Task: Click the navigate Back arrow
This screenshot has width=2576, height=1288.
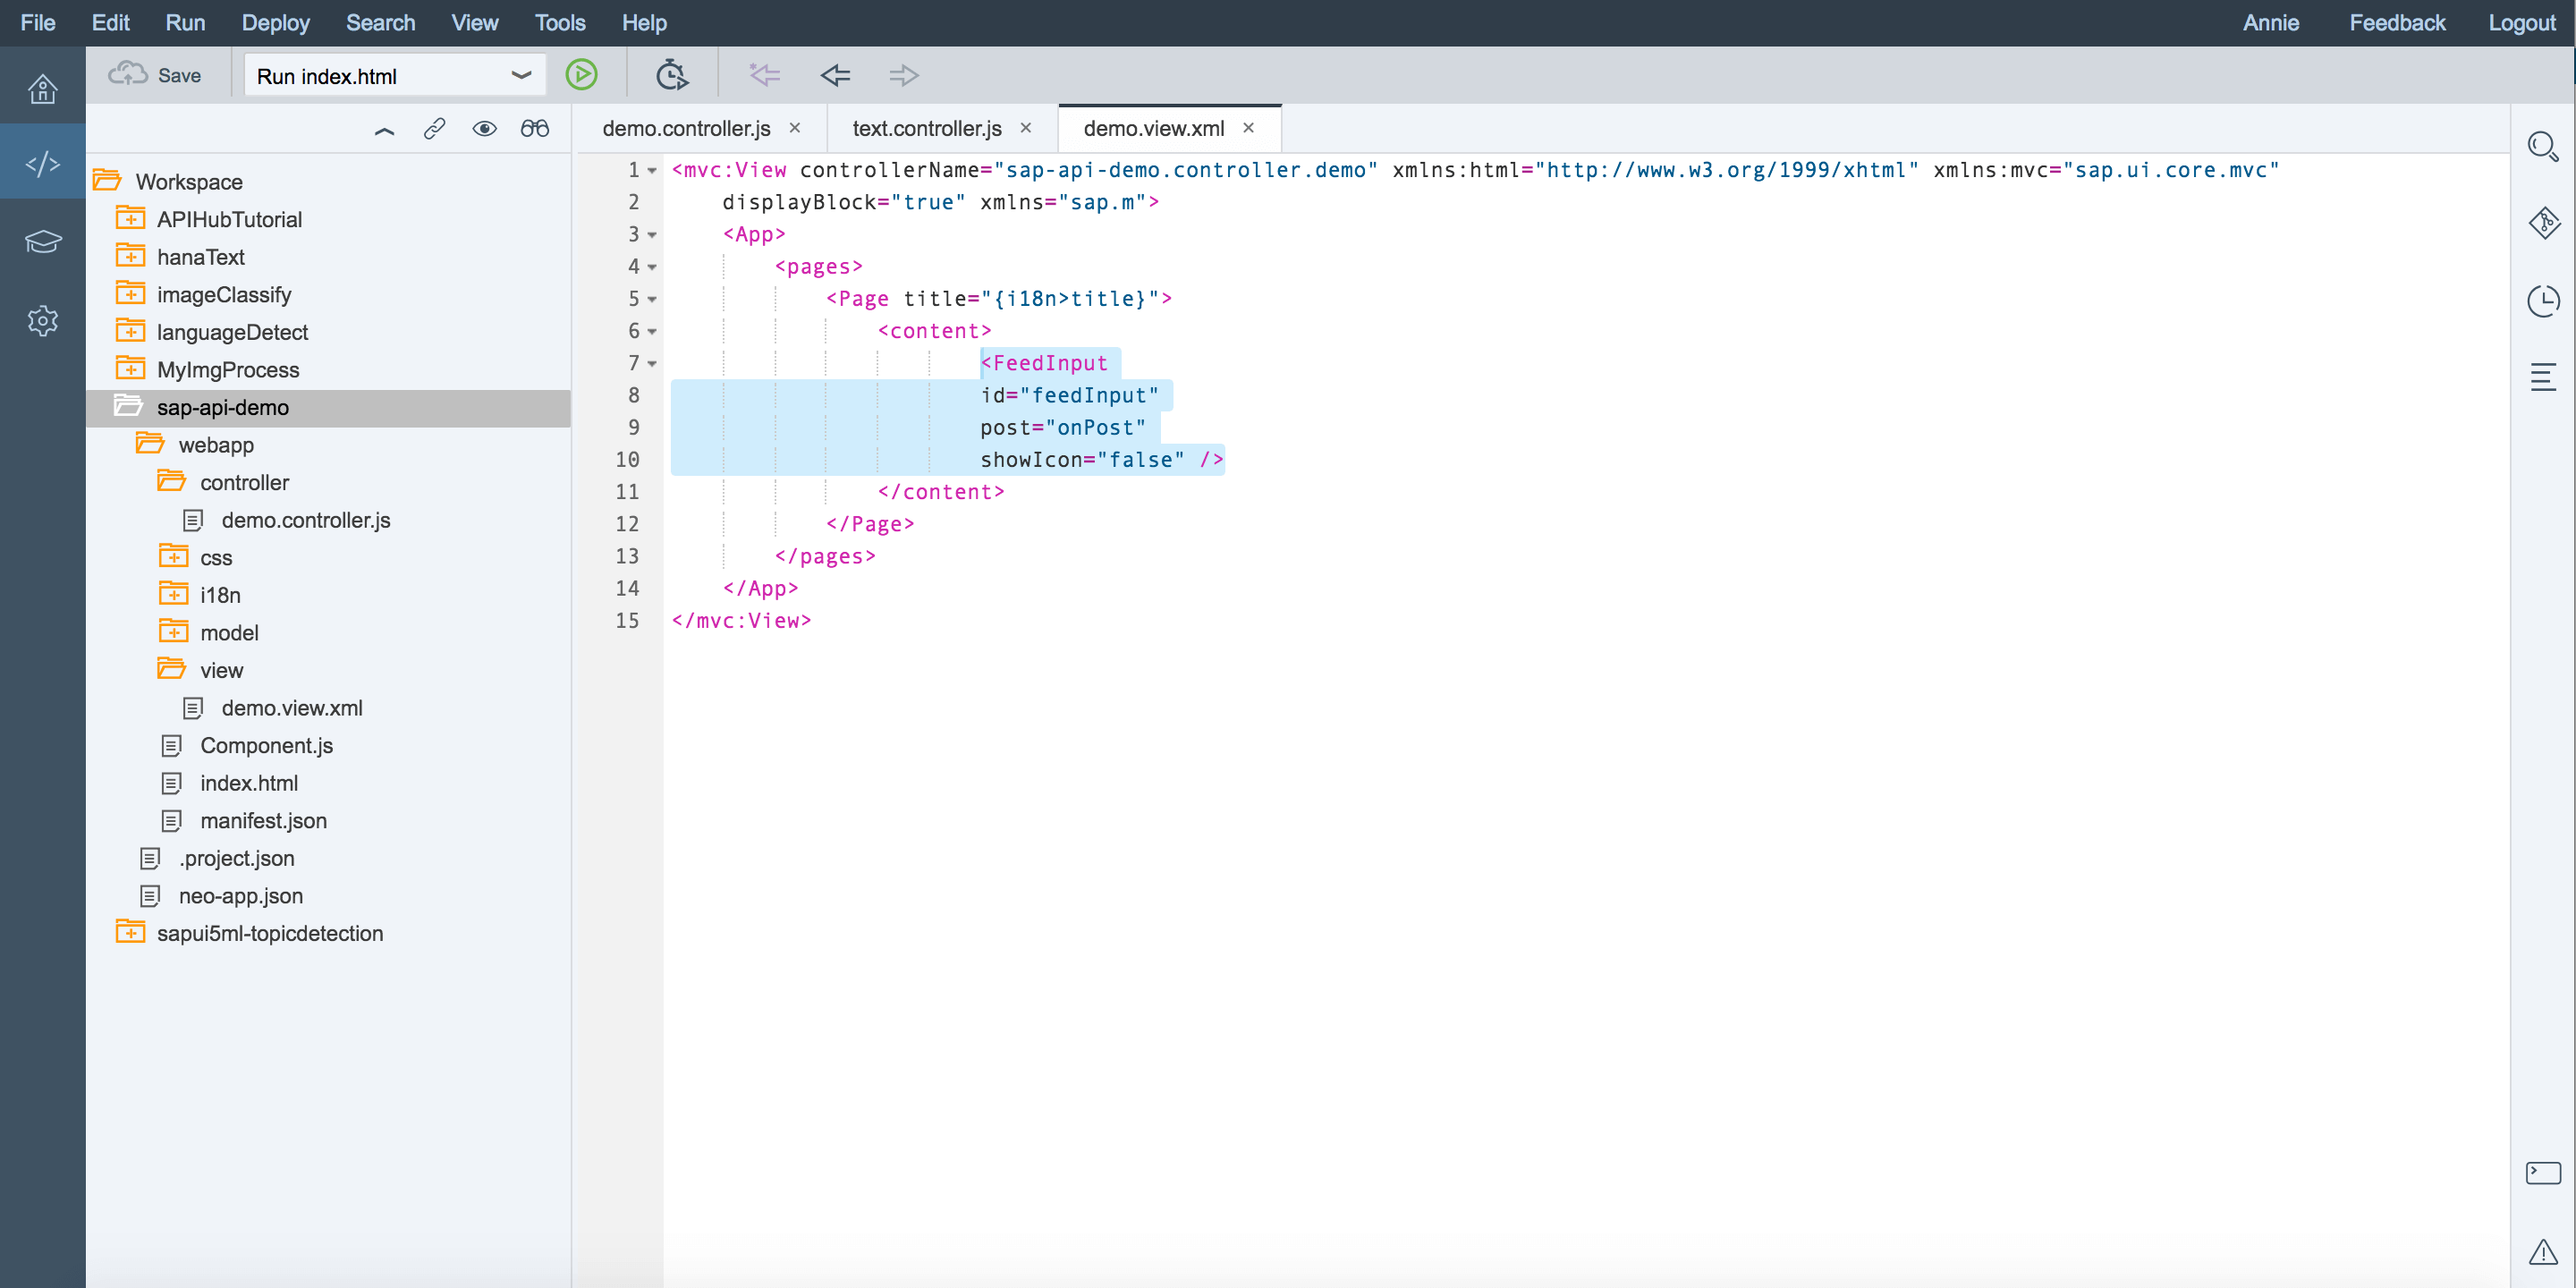Action: point(835,75)
